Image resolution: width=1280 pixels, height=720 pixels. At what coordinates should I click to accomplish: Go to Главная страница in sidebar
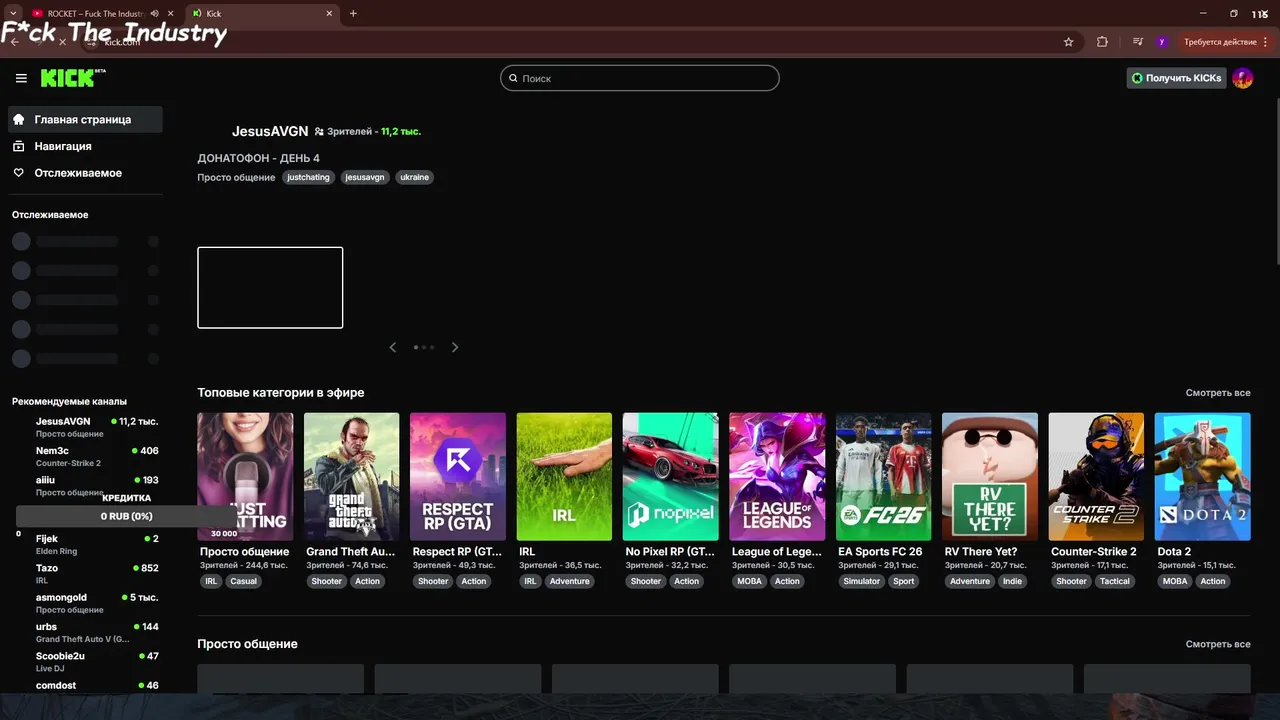pos(85,120)
